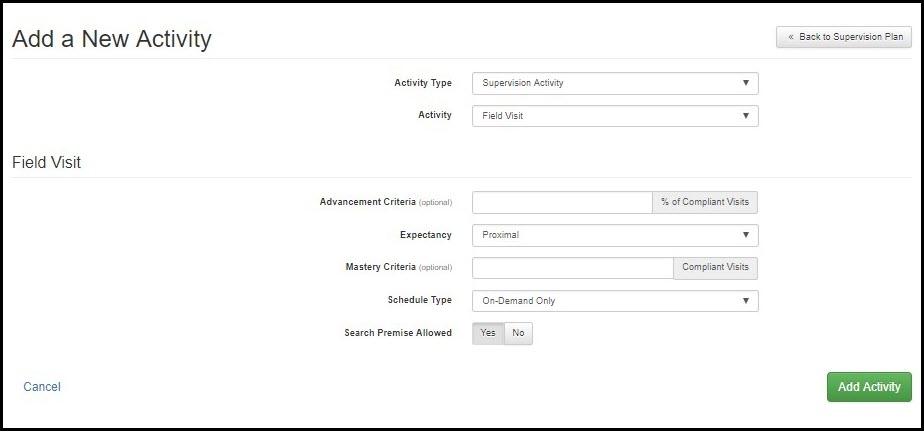
Task: Click the Cancel link
Action: (x=42, y=387)
